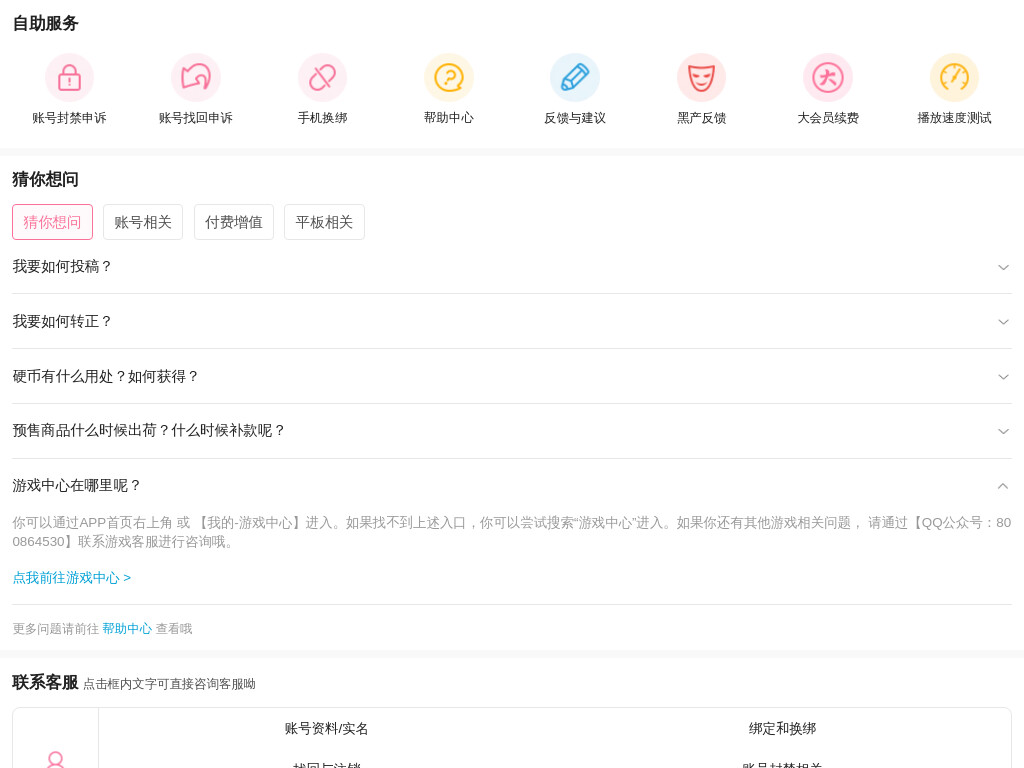Viewport: 1024px width, 768px height.
Task: Click the 账号封禁申诉 label
Action: tap(69, 118)
